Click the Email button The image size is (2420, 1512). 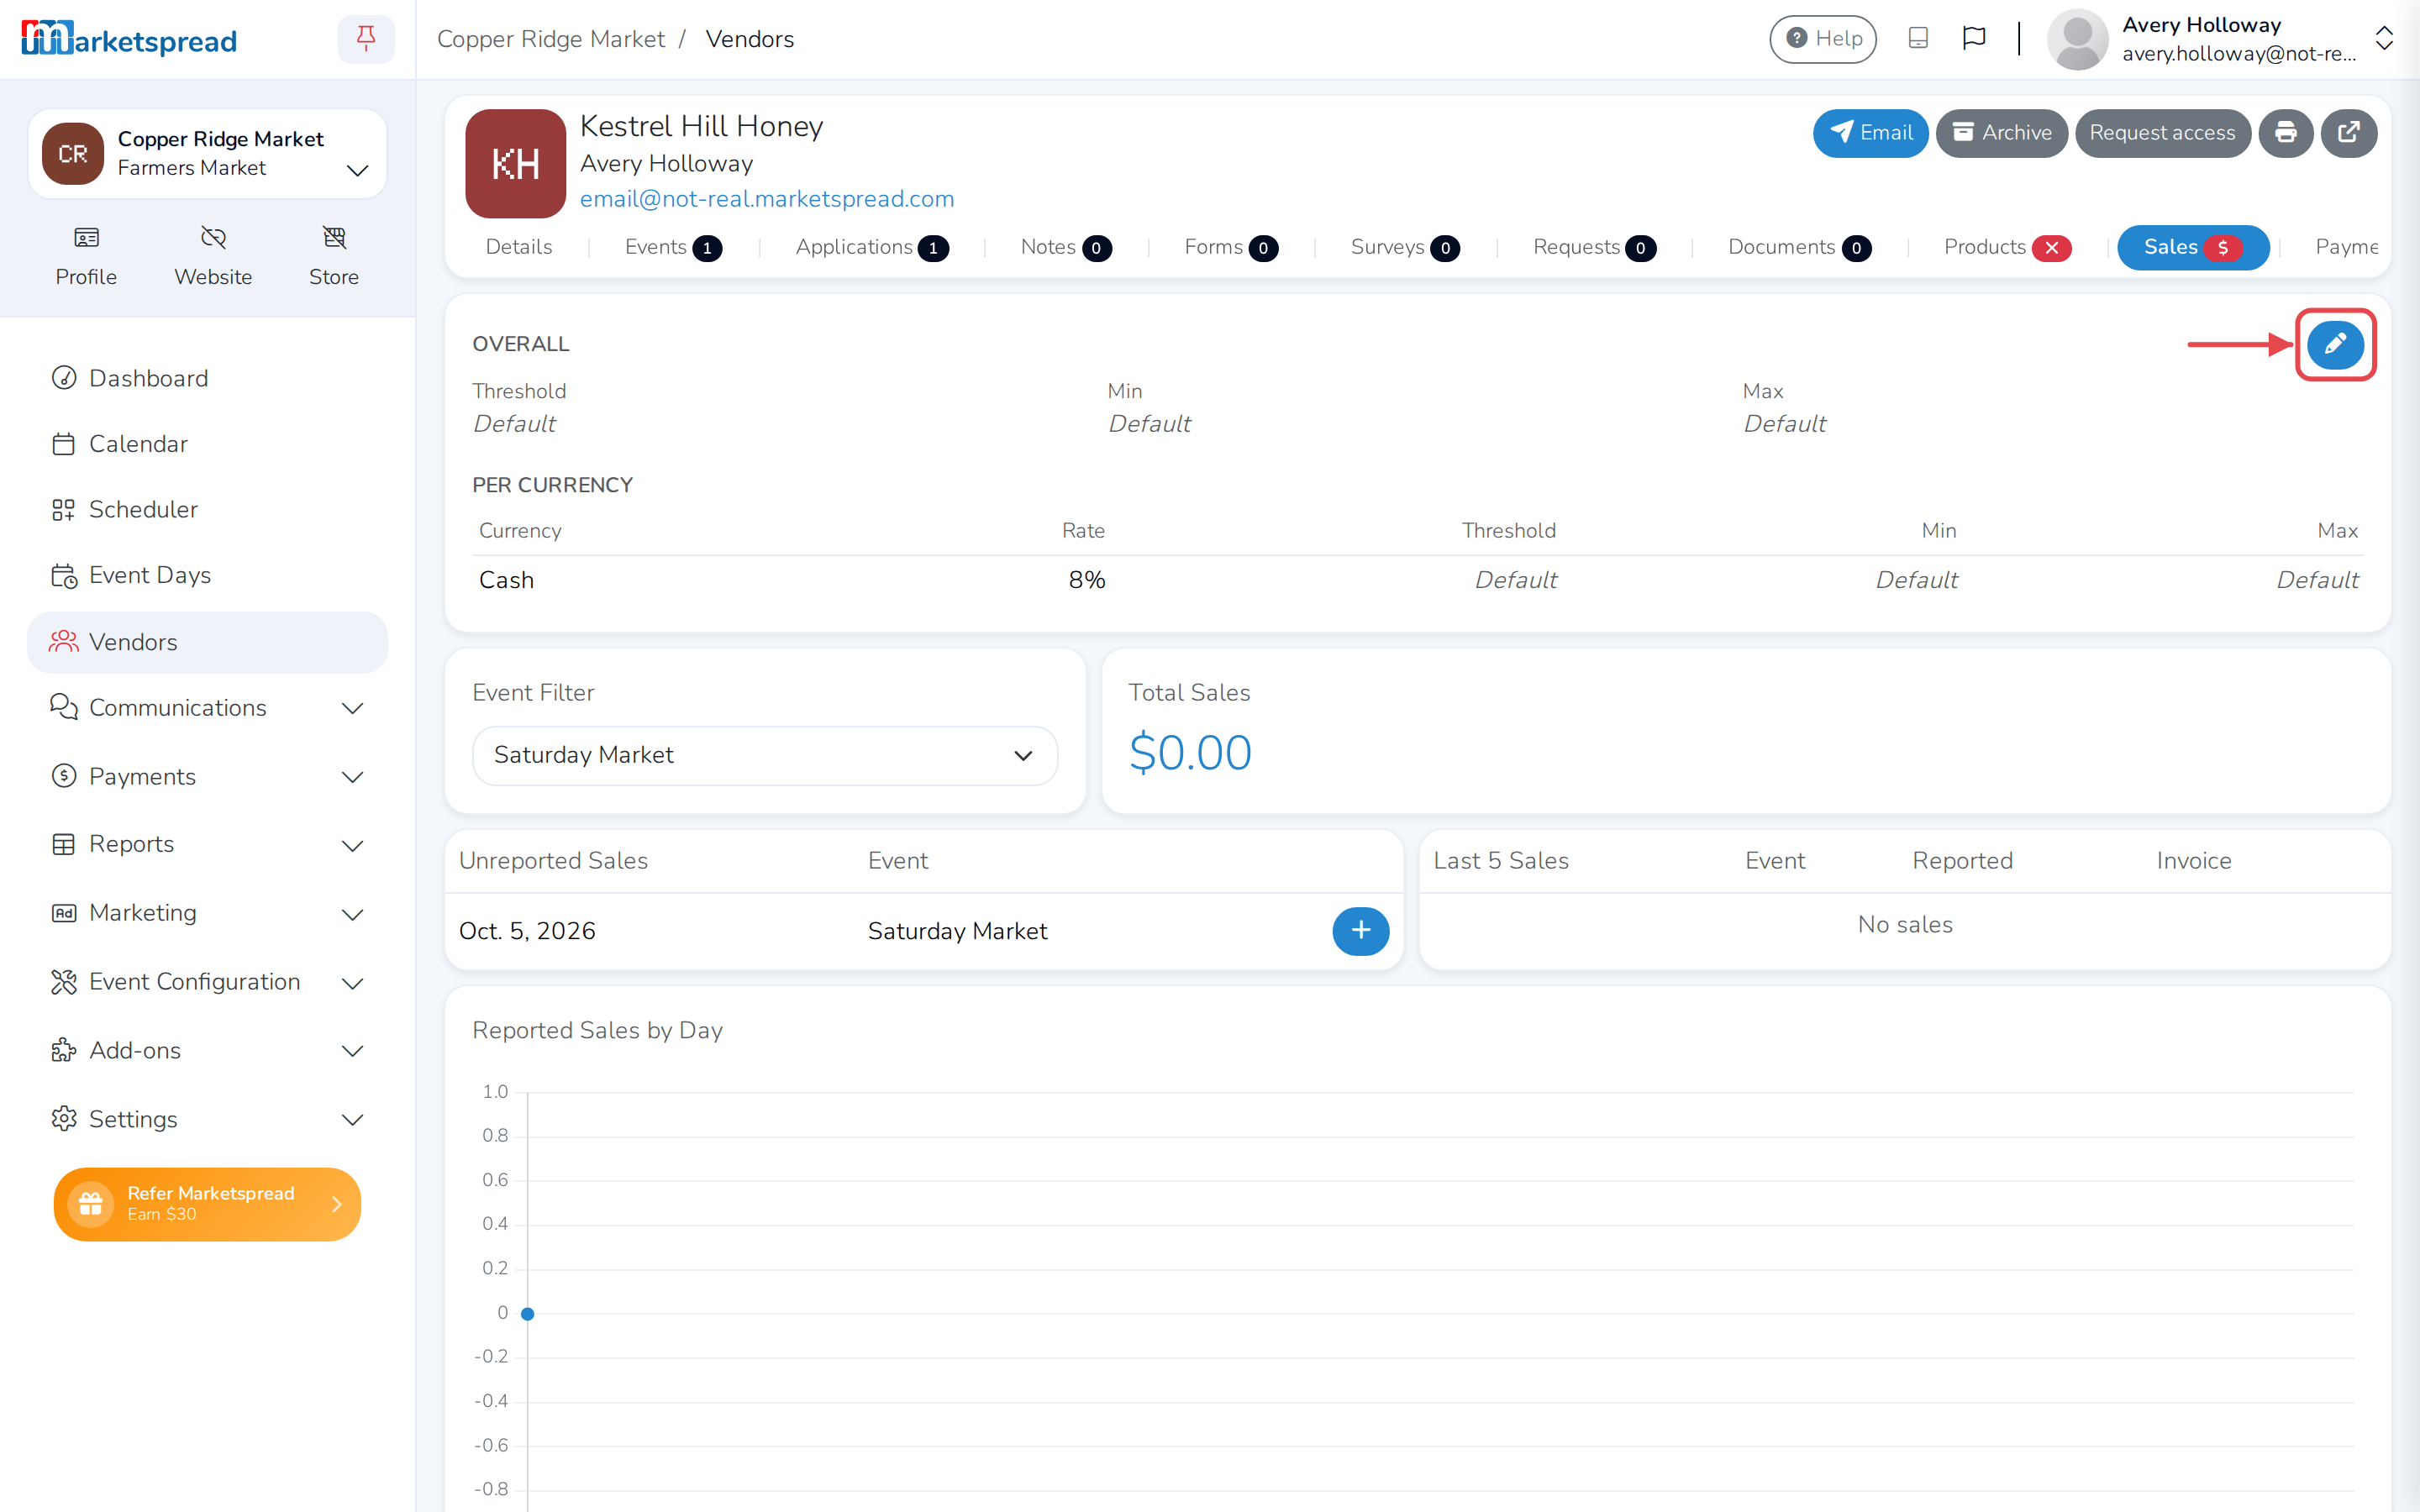tap(1870, 133)
